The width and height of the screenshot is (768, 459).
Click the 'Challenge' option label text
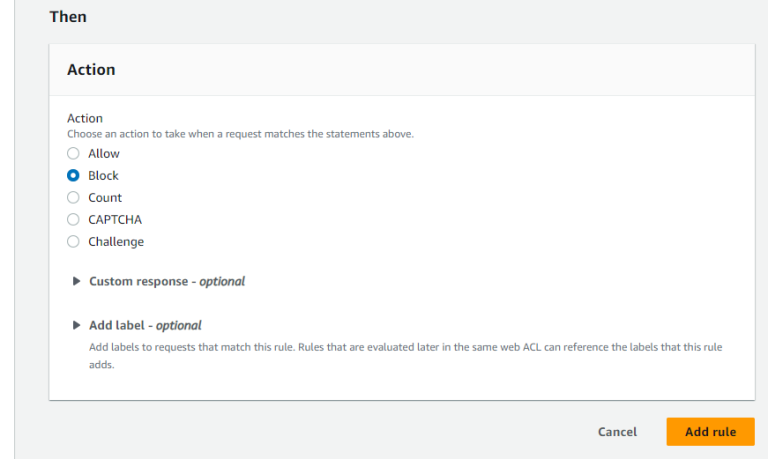point(116,242)
